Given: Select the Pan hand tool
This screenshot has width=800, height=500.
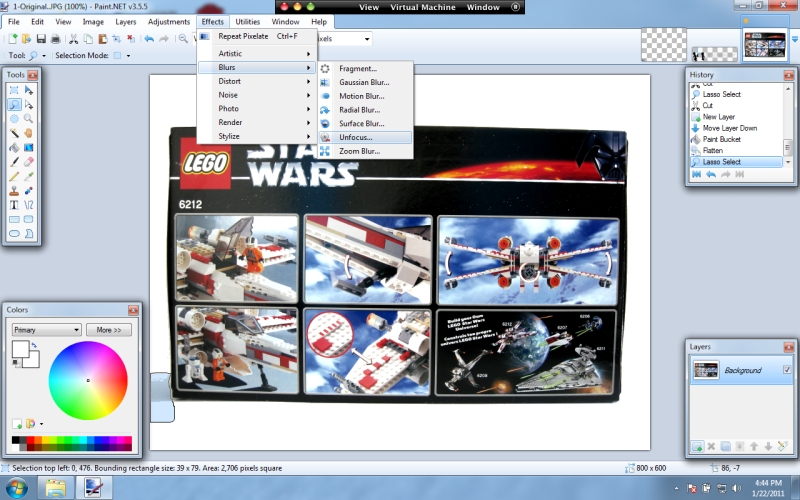Looking at the screenshot, I should tap(29, 133).
